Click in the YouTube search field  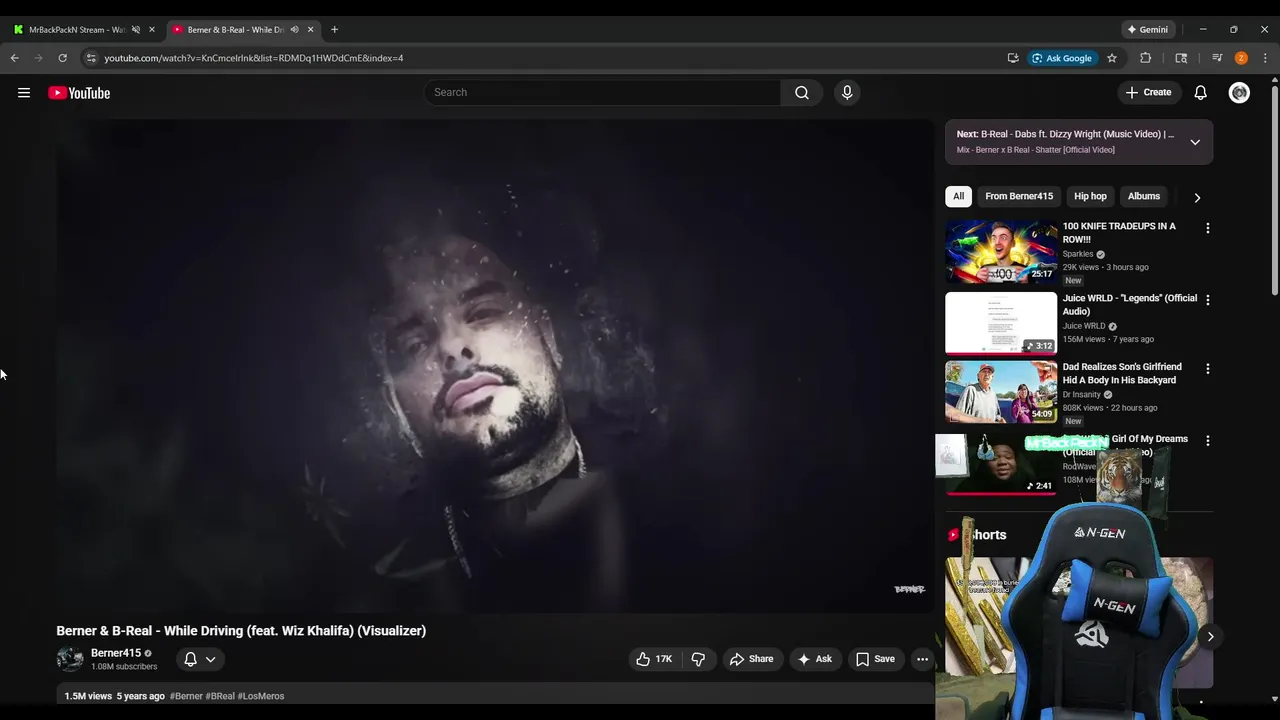603,92
